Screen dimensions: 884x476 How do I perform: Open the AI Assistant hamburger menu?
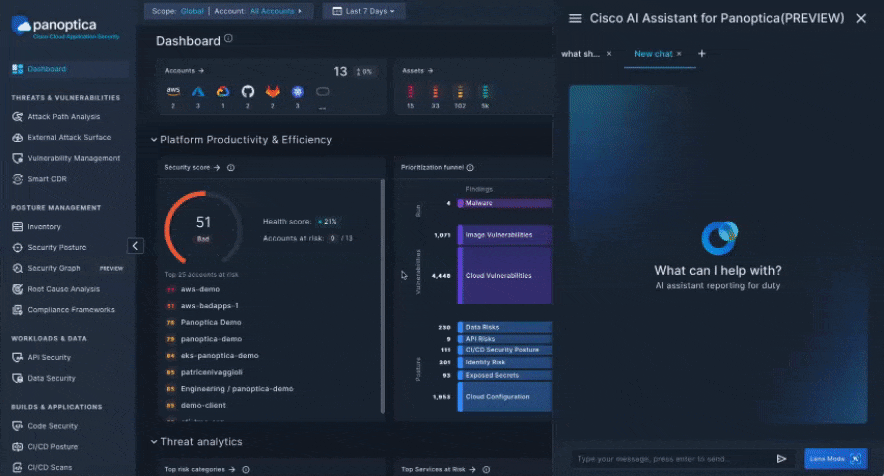point(575,19)
